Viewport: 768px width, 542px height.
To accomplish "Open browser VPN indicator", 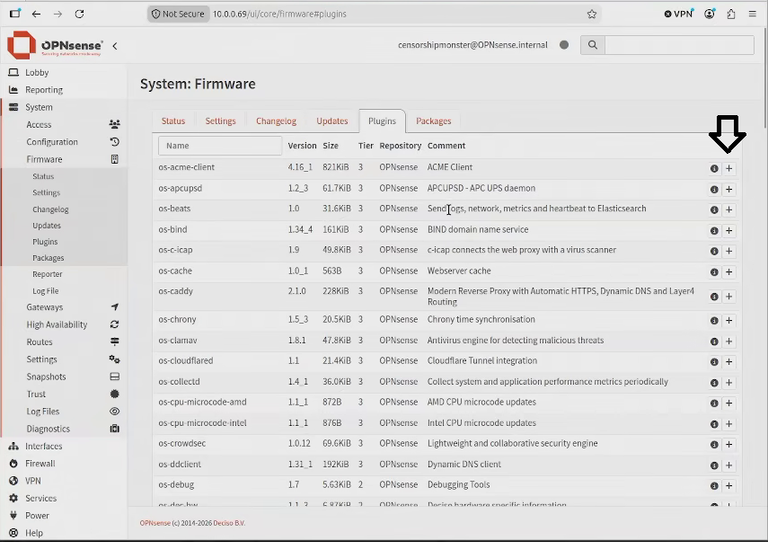I will coord(679,14).
